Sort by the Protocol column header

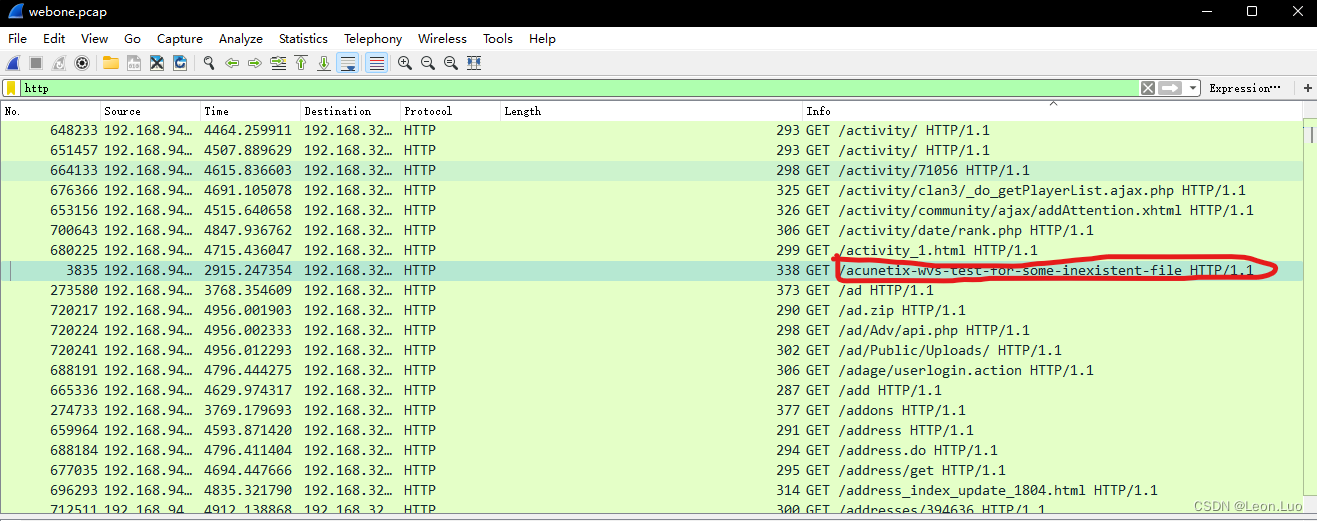click(x=450, y=111)
